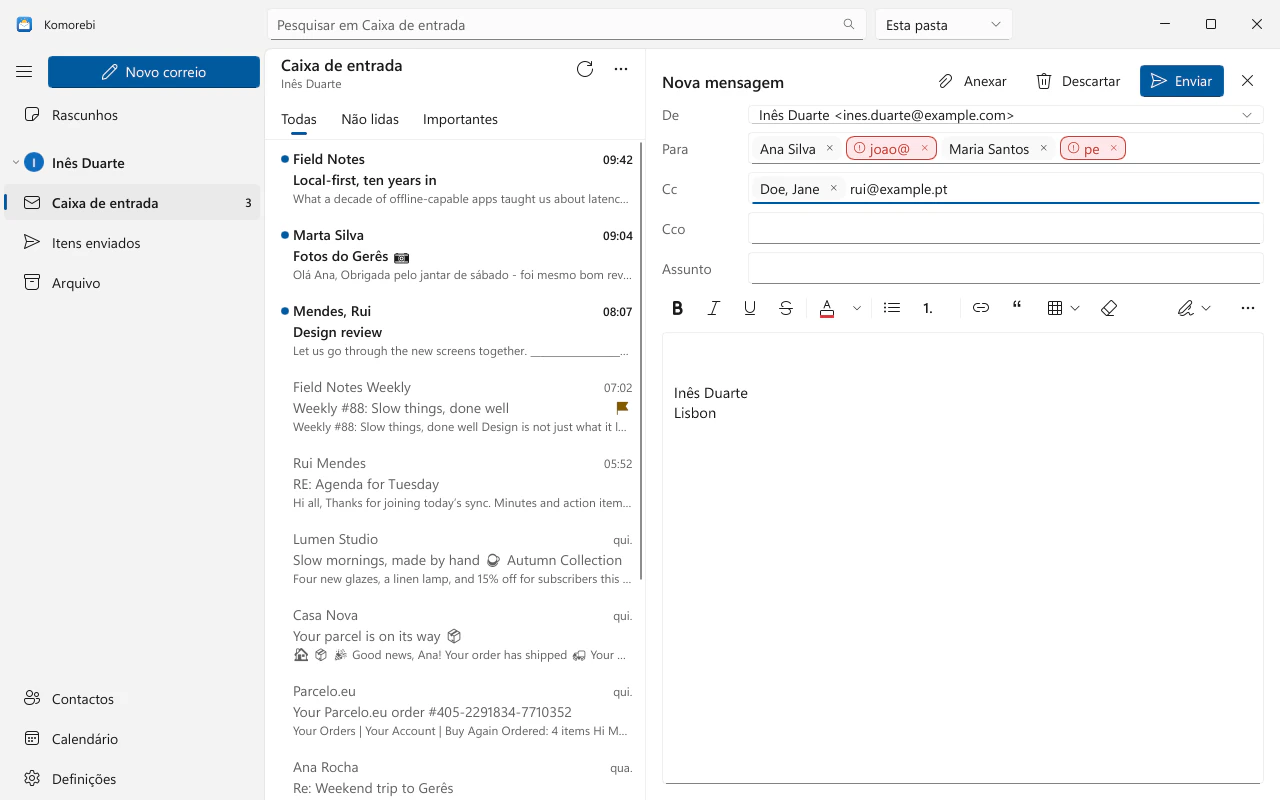
Task: Switch to Não lidas tab
Action: pyautogui.click(x=370, y=119)
